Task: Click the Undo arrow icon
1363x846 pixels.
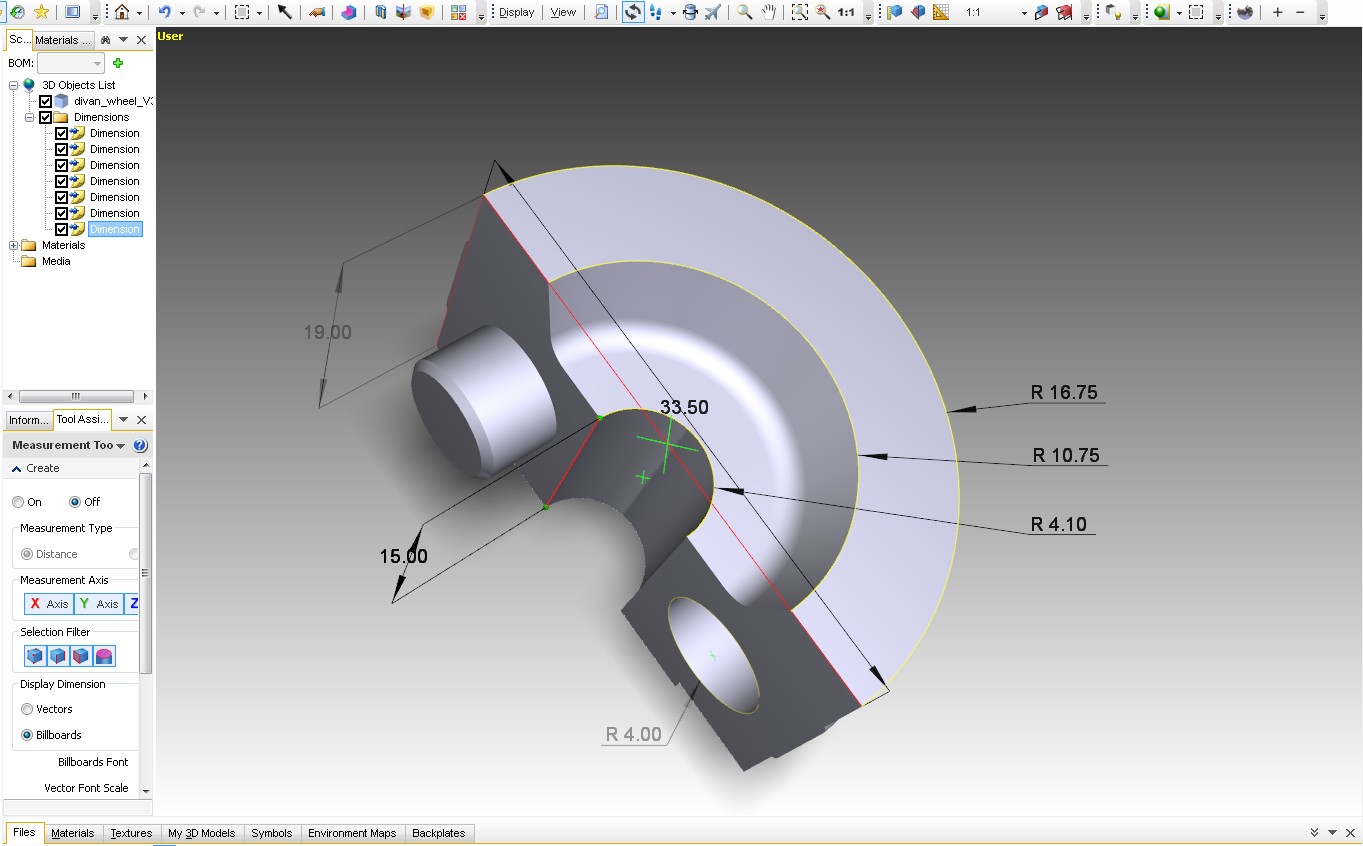Action: point(165,12)
